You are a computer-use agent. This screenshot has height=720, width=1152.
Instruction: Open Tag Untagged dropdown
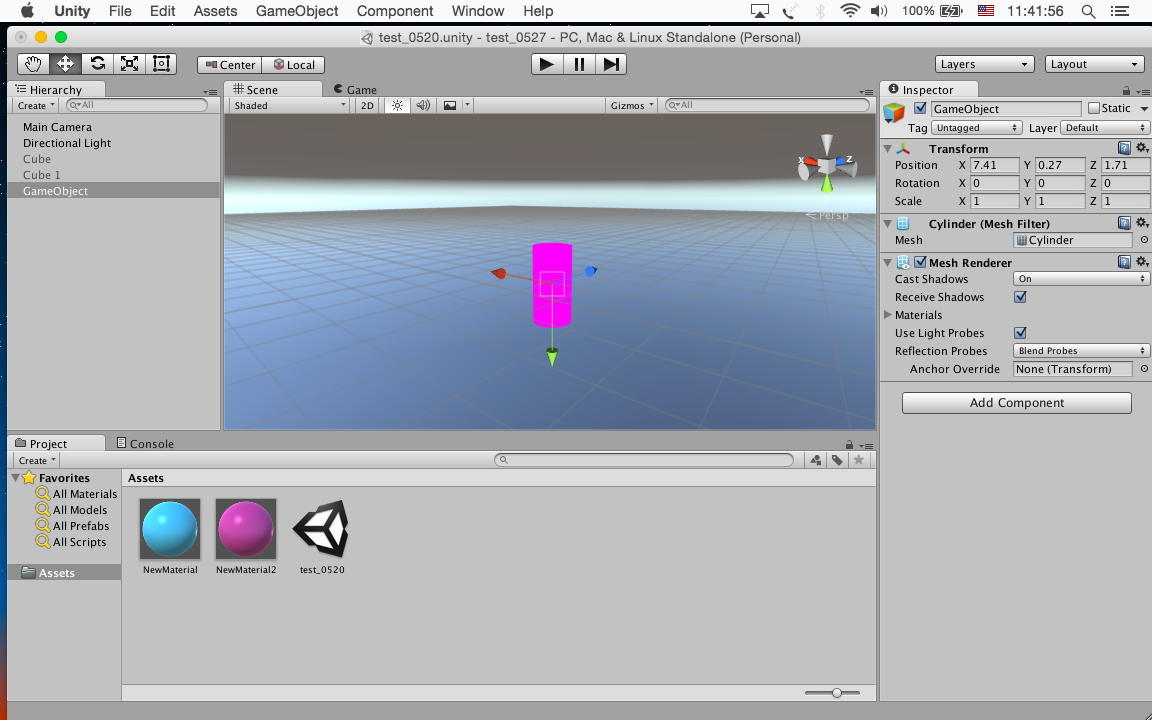point(976,128)
